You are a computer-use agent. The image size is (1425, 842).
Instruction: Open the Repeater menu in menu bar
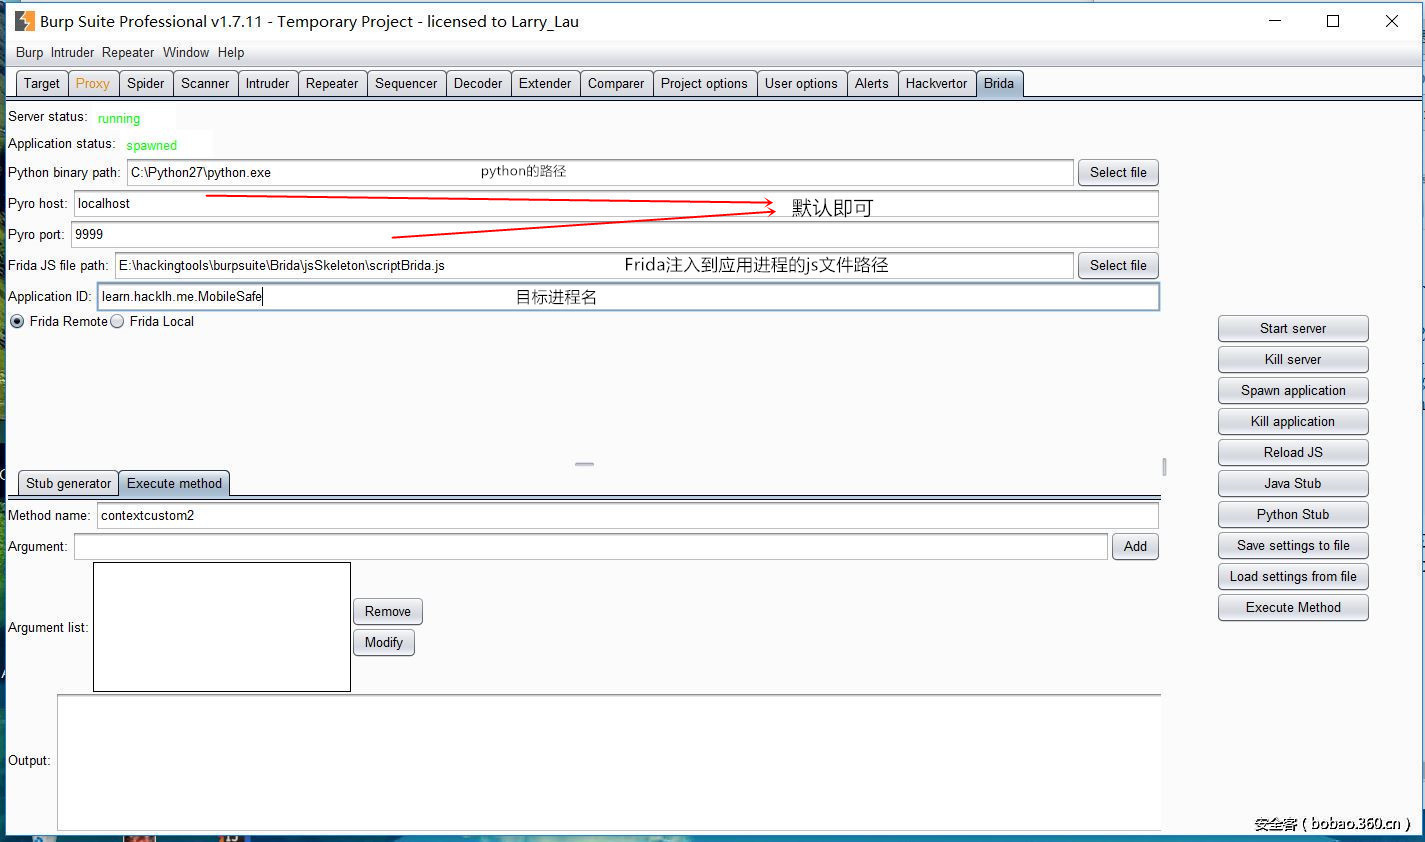click(x=128, y=52)
